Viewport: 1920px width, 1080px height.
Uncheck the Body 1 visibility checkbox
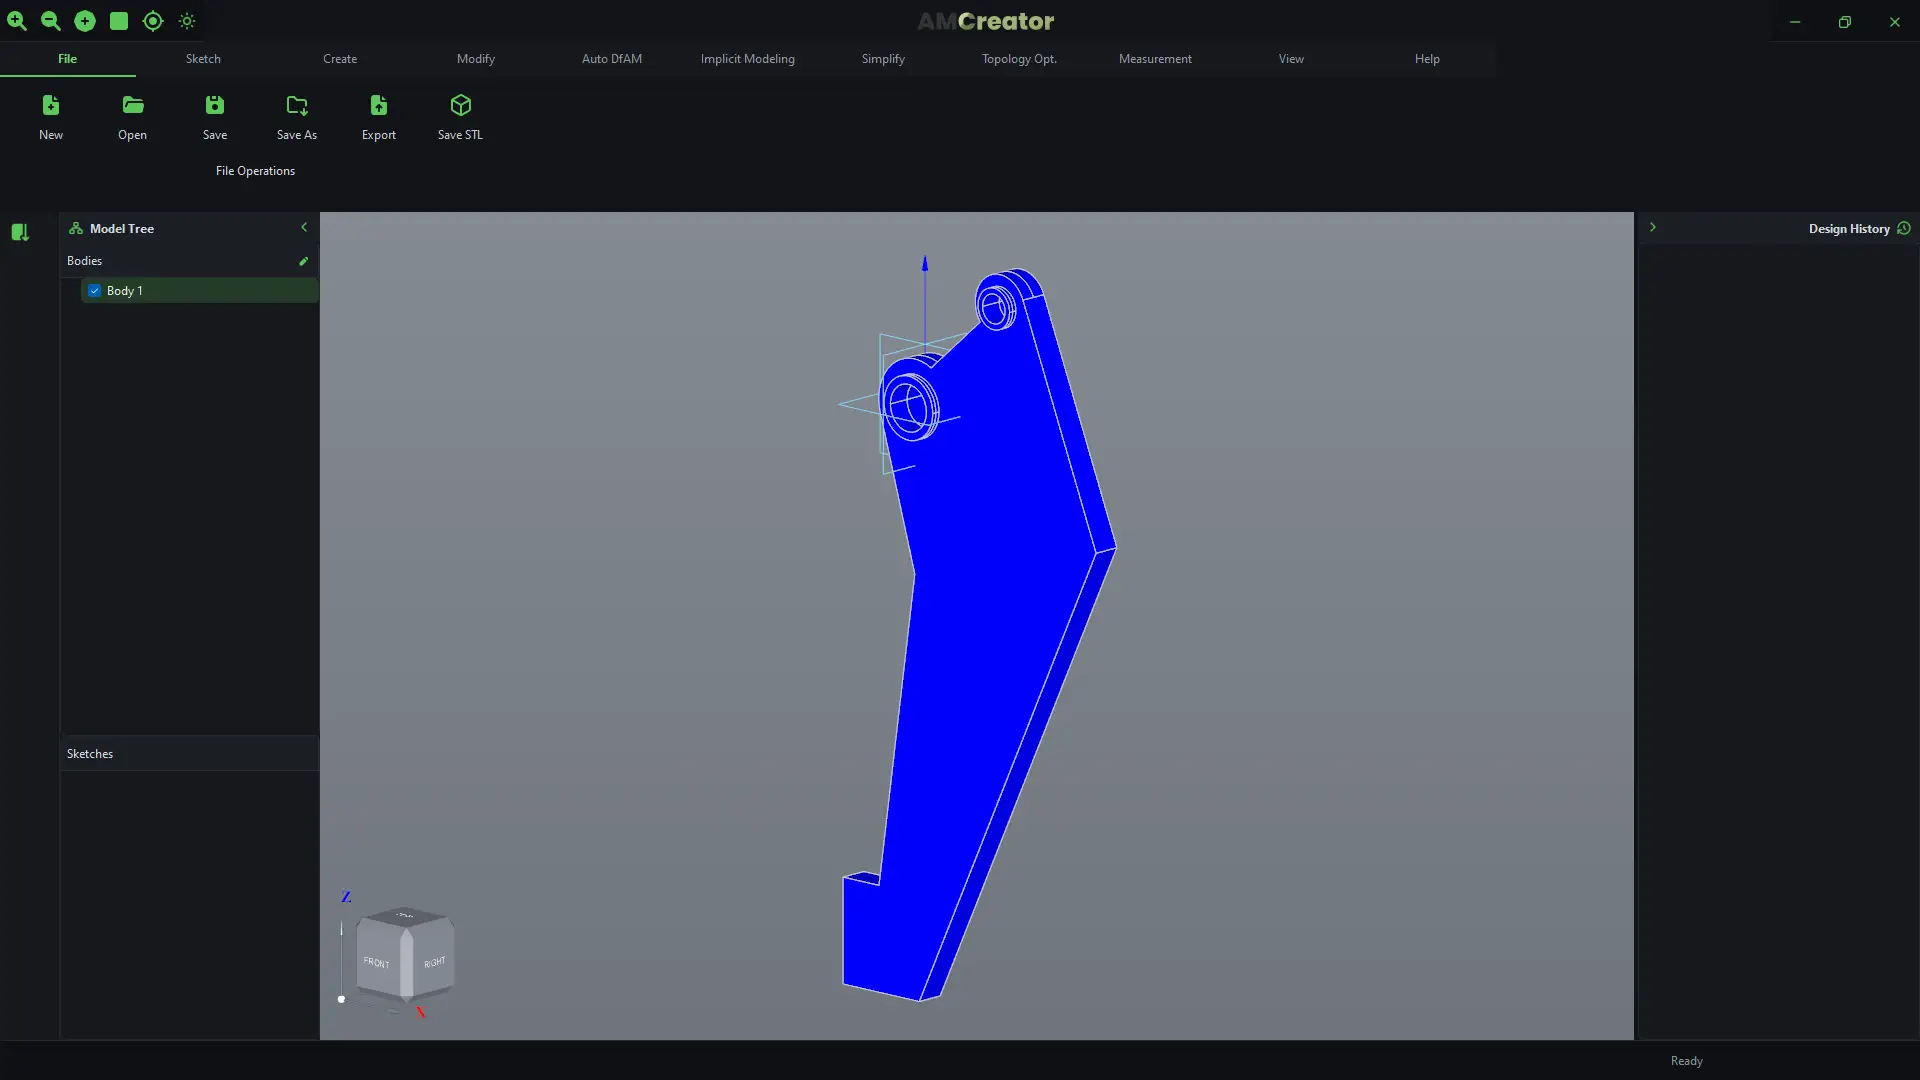95,291
